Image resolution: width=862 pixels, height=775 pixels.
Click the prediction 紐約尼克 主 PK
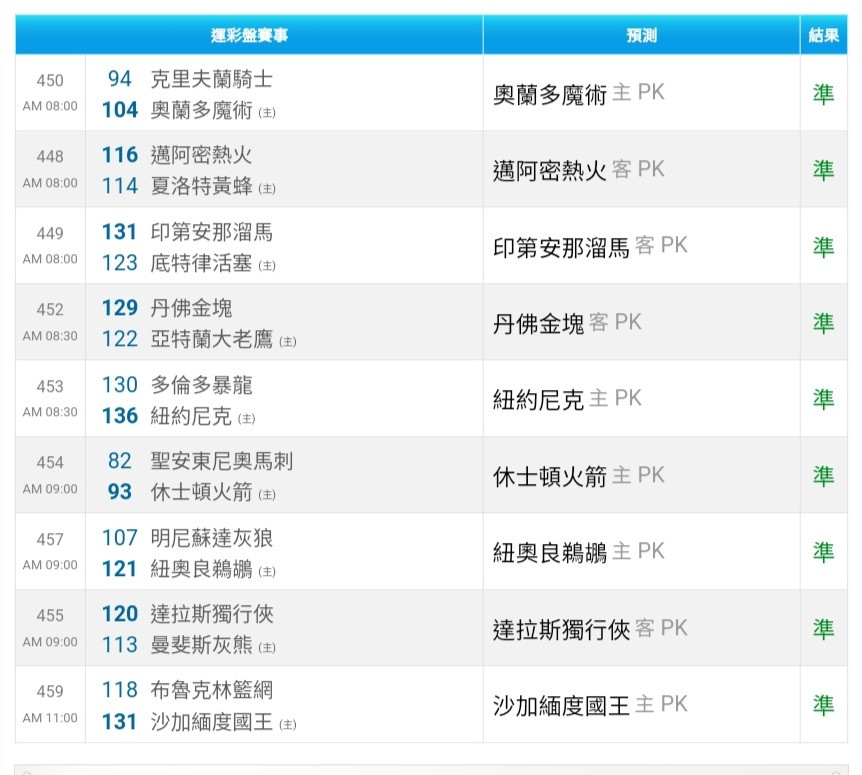[x=567, y=399]
